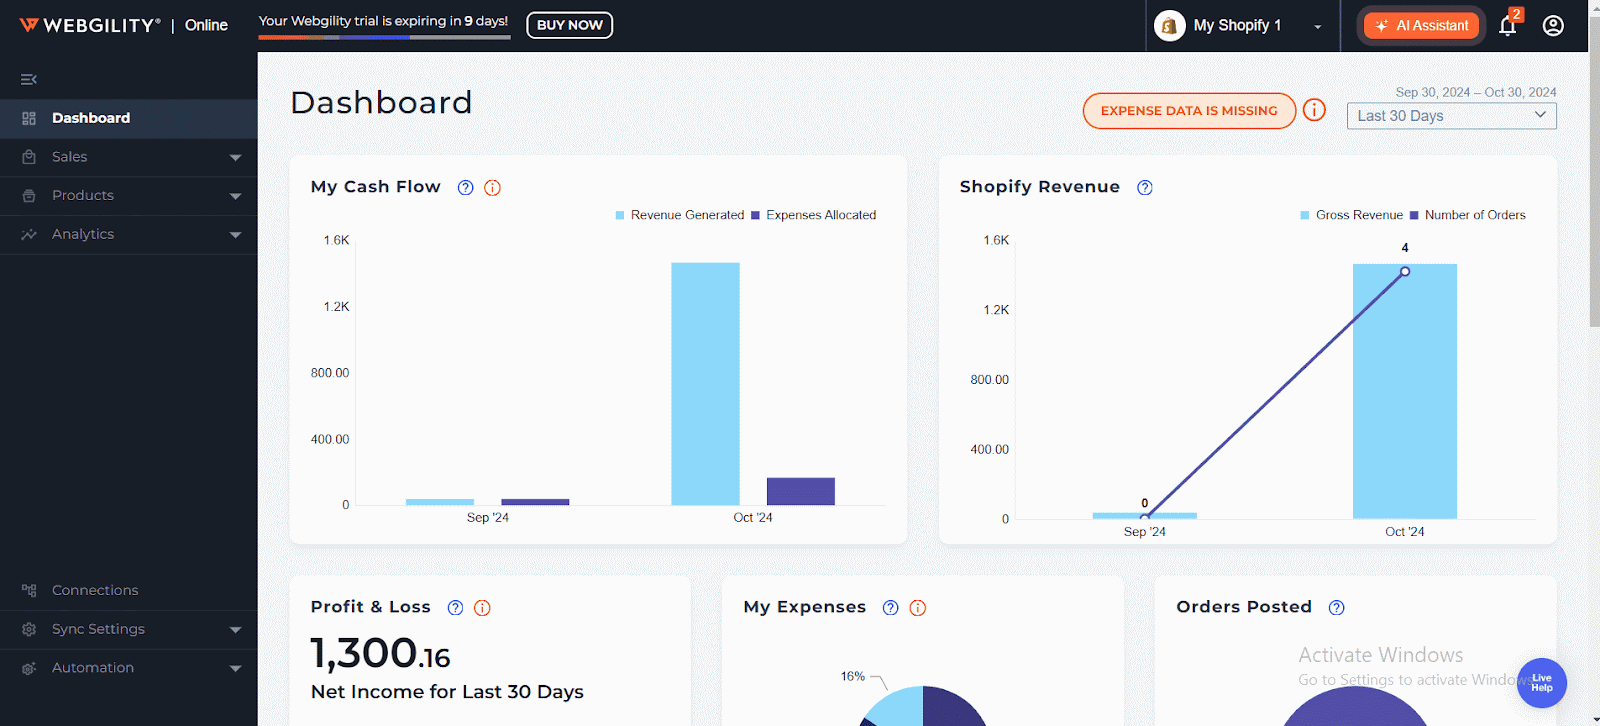Viewport: 1600px width, 726px height.
Task: Select Dashboard in the sidebar
Action: [91, 118]
